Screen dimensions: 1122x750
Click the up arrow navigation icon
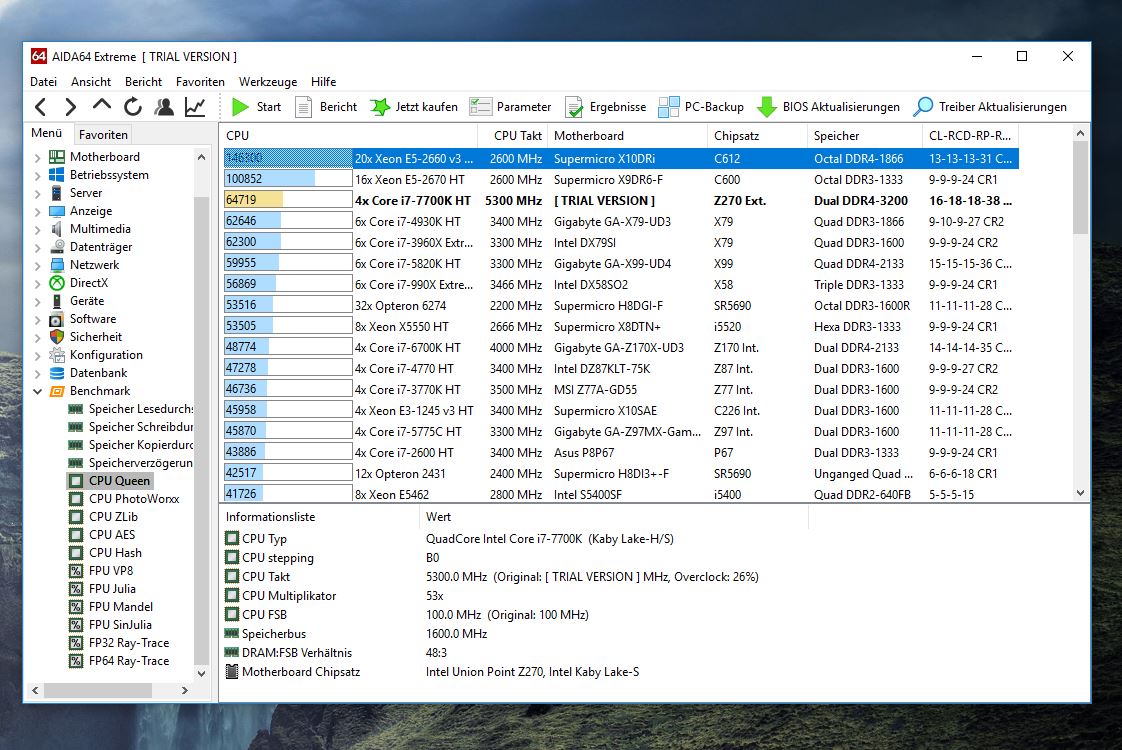(102, 106)
